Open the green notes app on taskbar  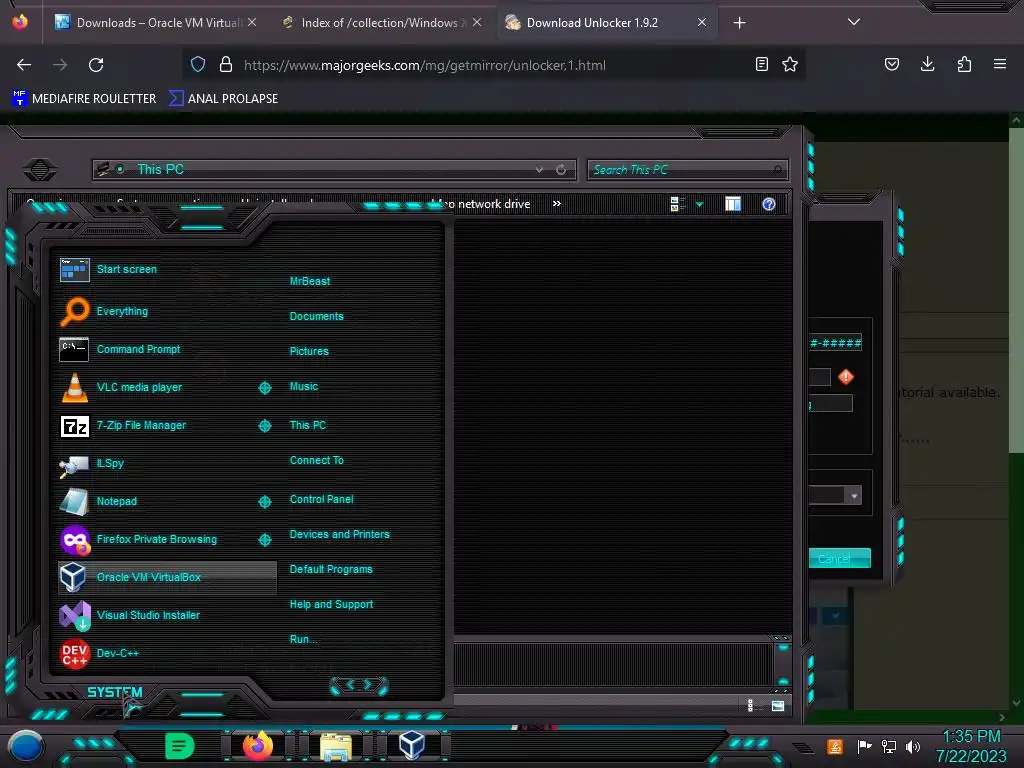pyautogui.click(x=179, y=746)
